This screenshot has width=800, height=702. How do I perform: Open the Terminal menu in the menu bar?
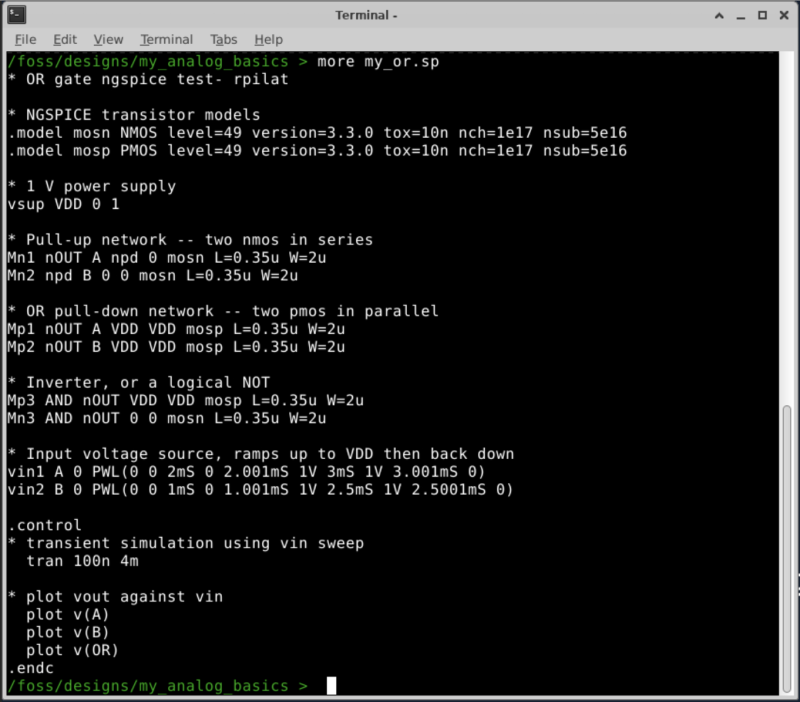coord(166,39)
